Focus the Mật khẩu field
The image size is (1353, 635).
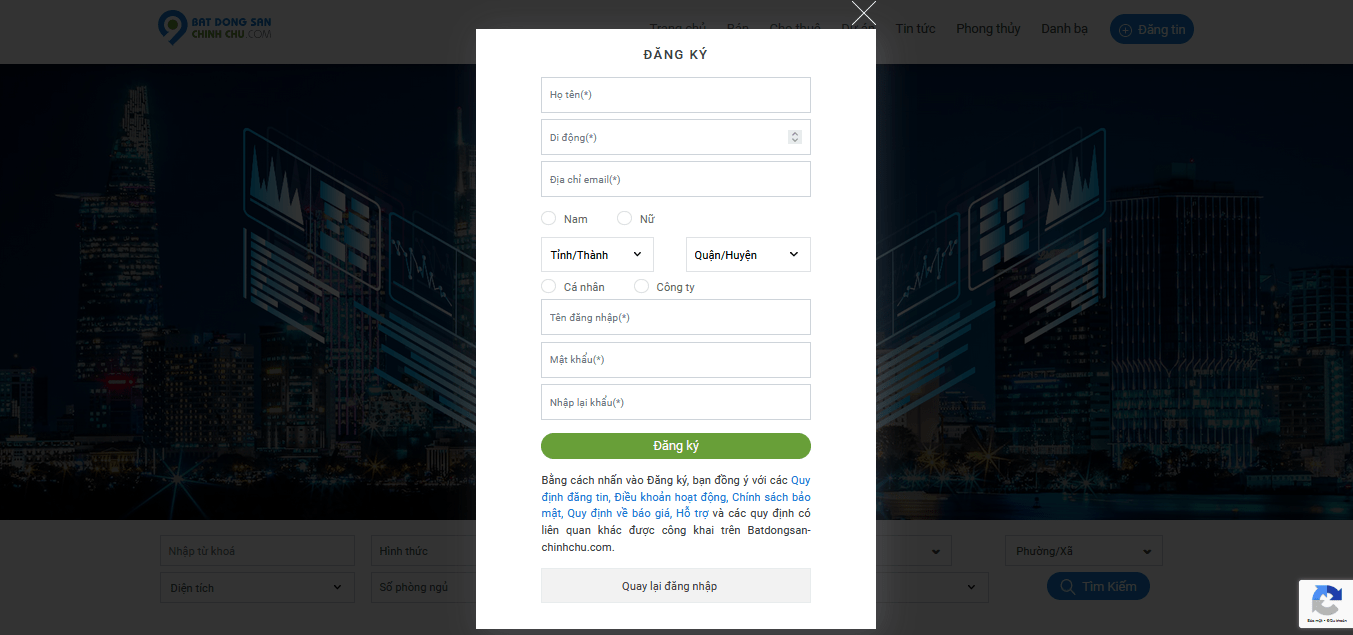point(676,360)
